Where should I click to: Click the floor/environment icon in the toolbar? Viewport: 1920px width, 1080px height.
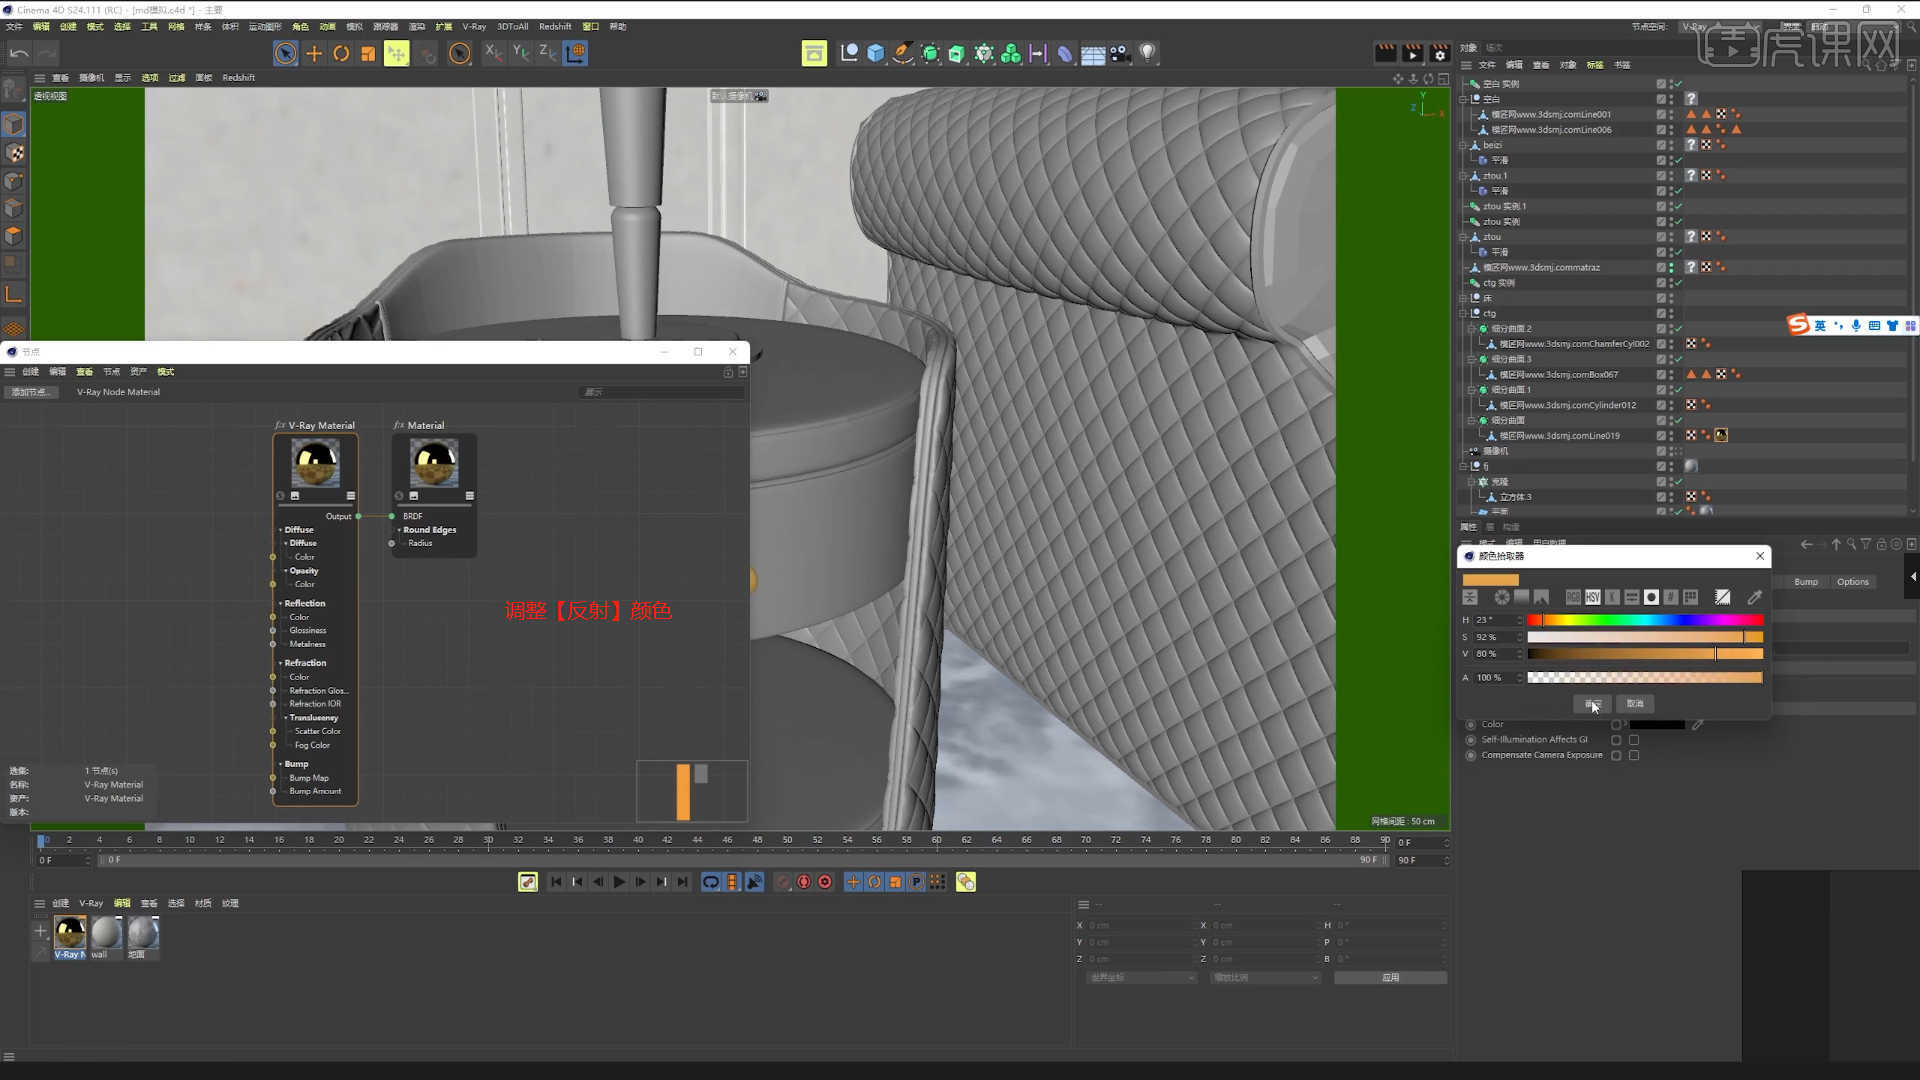1091,53
